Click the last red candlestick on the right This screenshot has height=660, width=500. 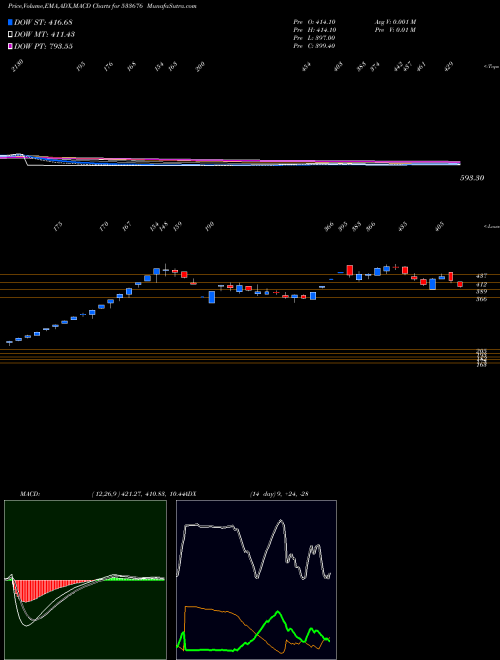[460, 284]
